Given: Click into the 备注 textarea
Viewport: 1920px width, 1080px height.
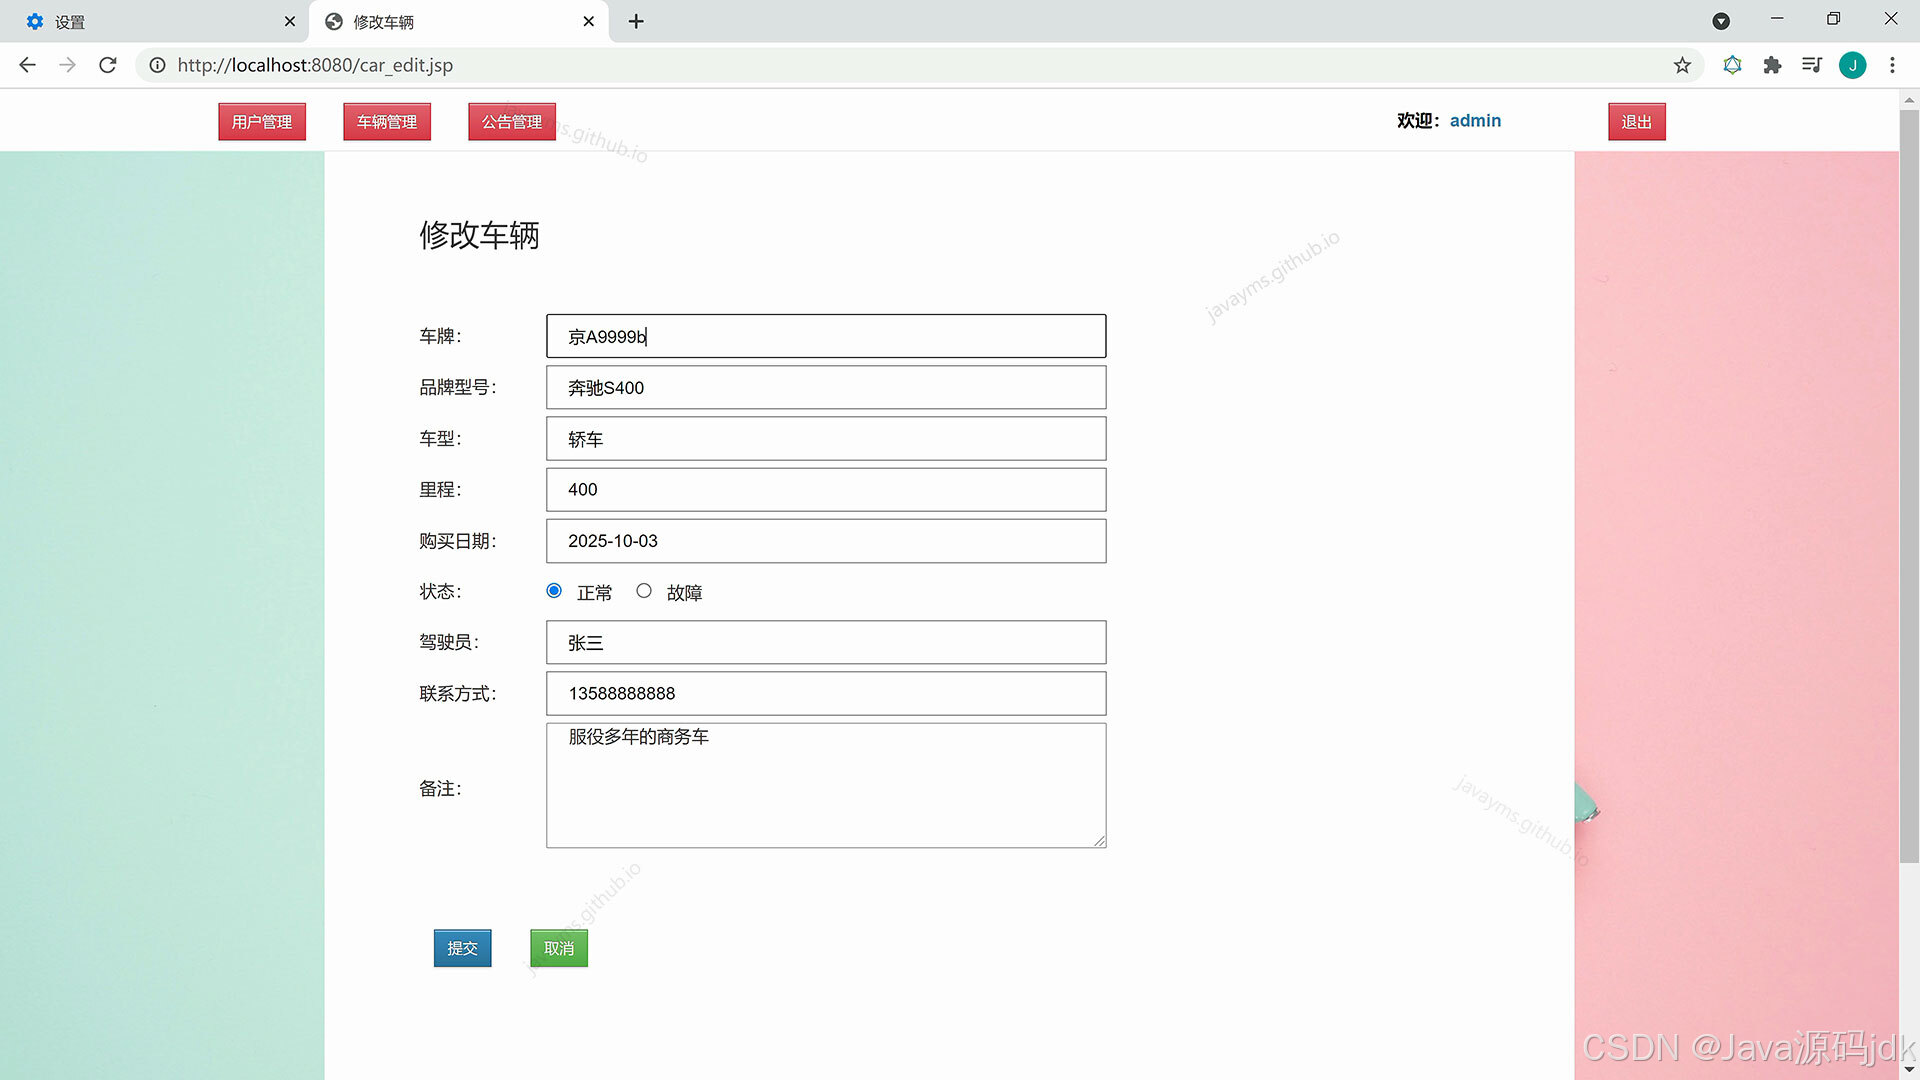Looking at the screenshot, I should [x=826, y=786].
